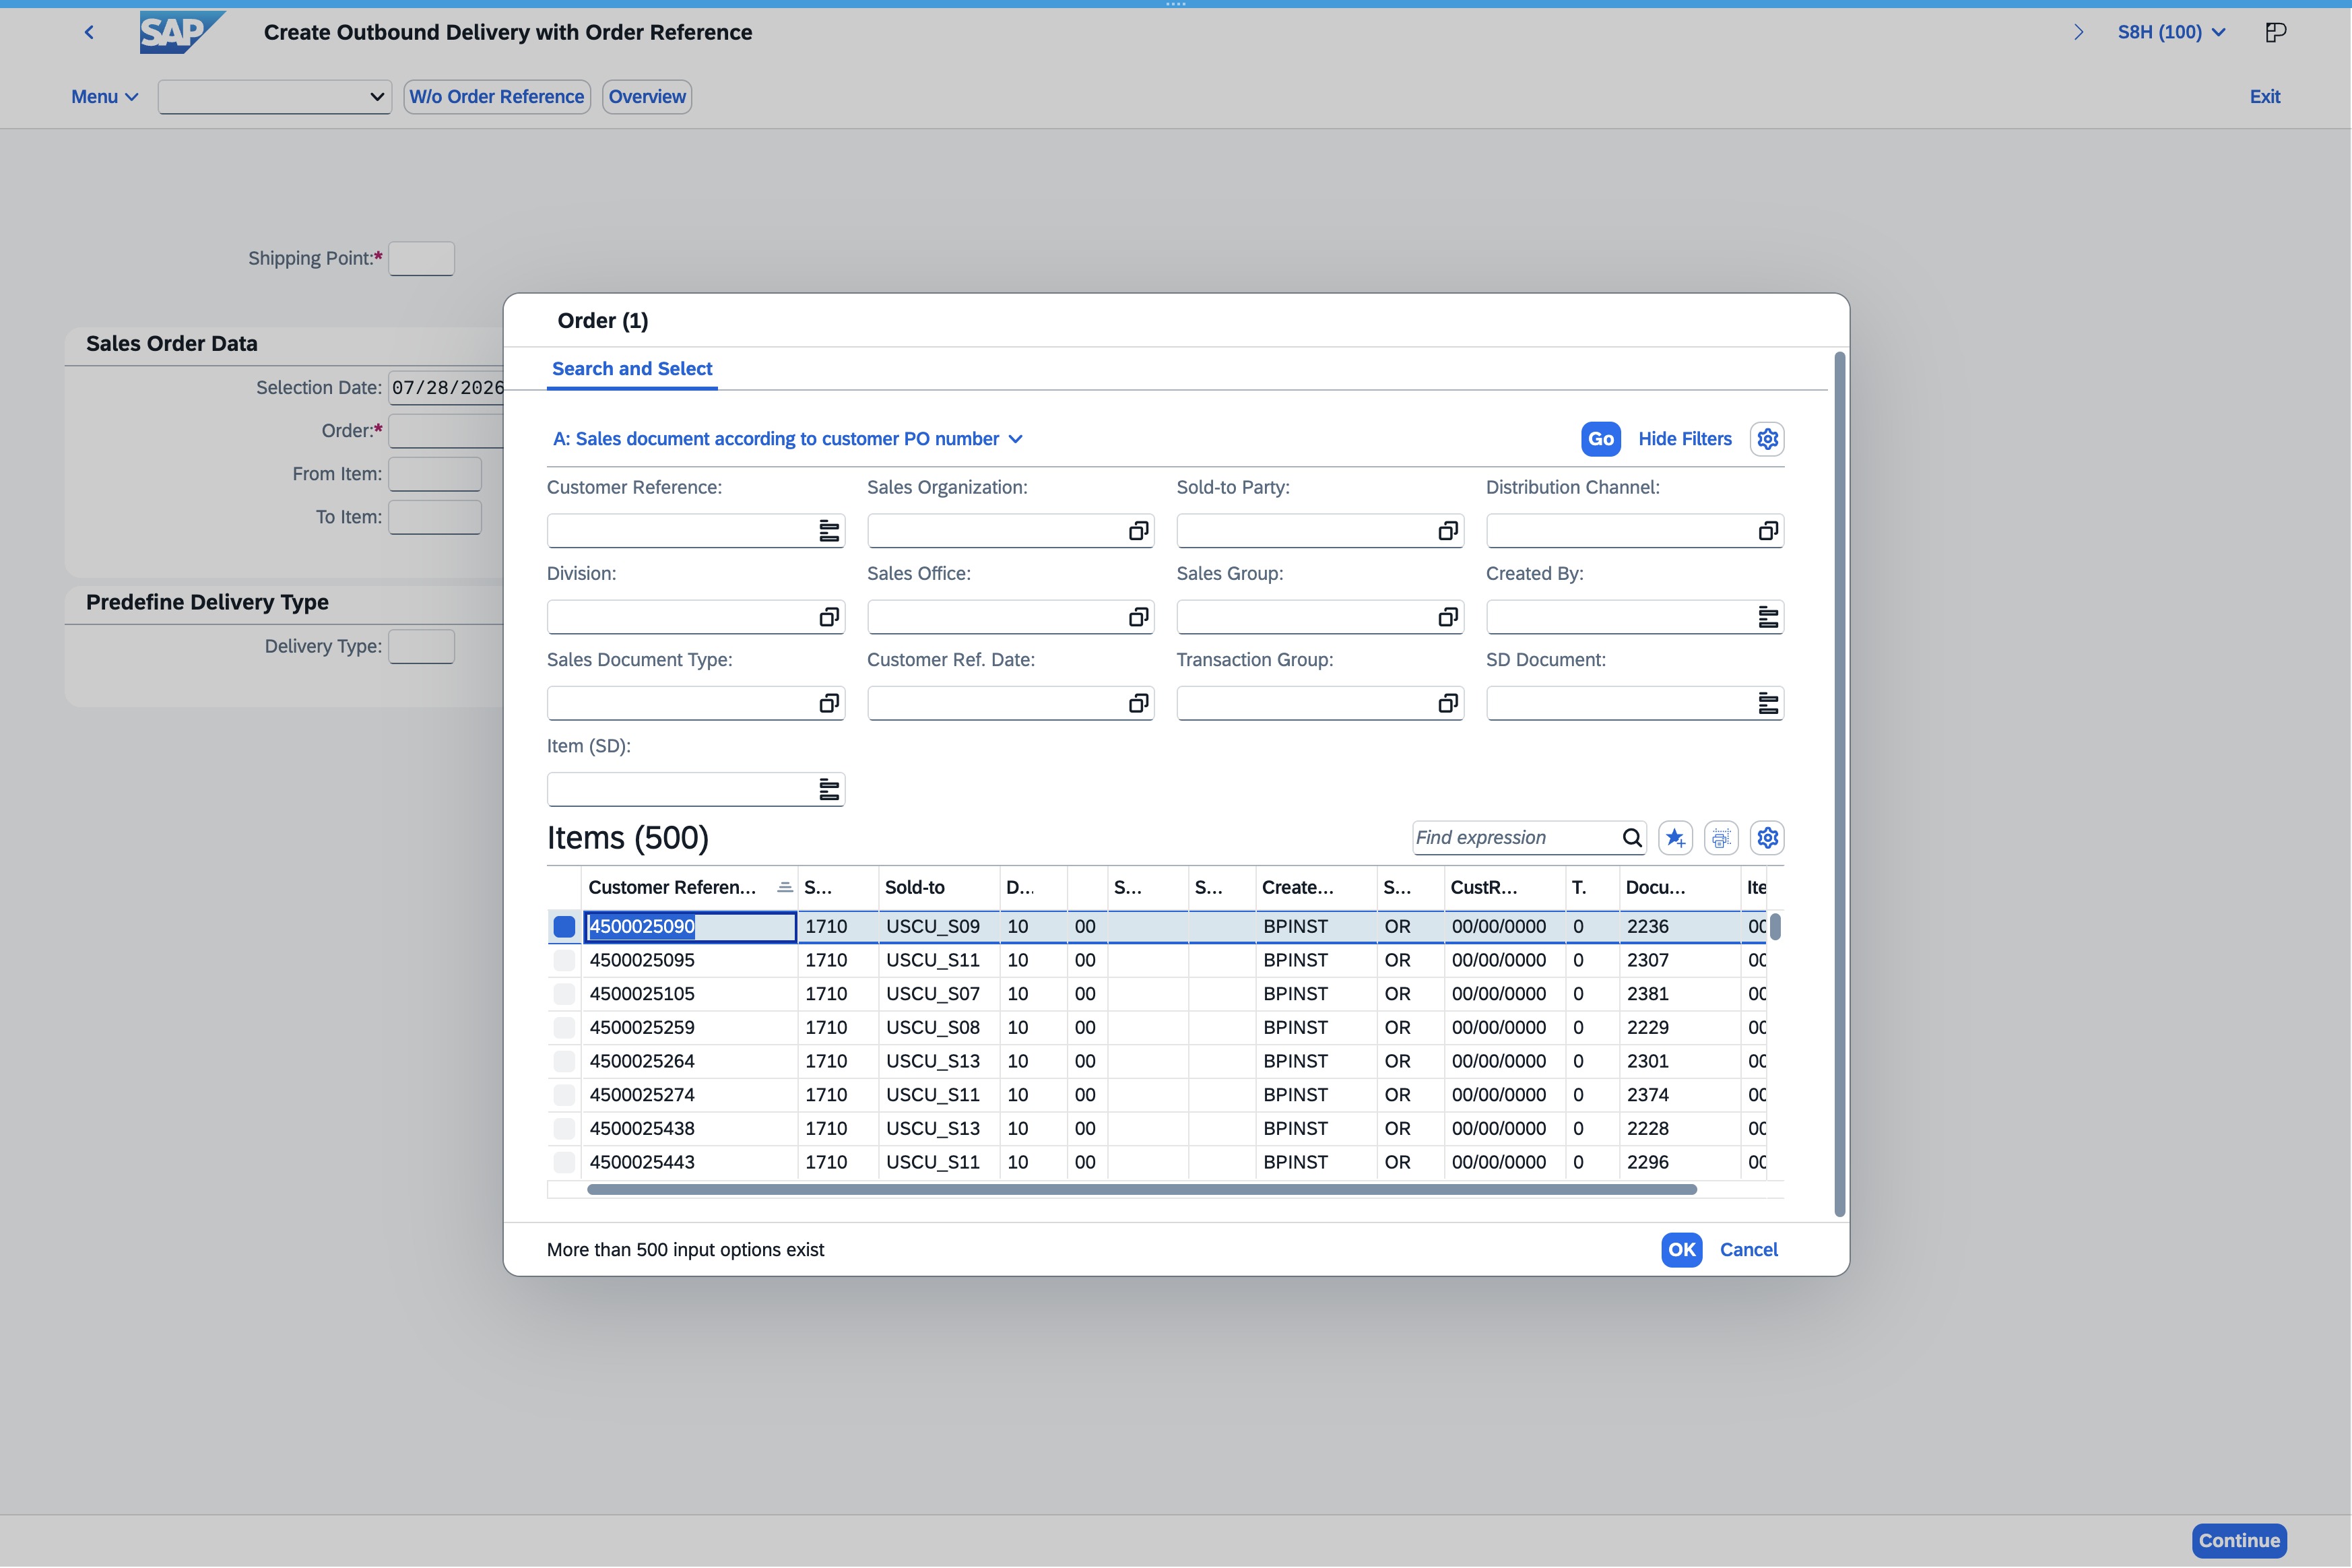Open value help for Sales Document Type

pos(829,704)
